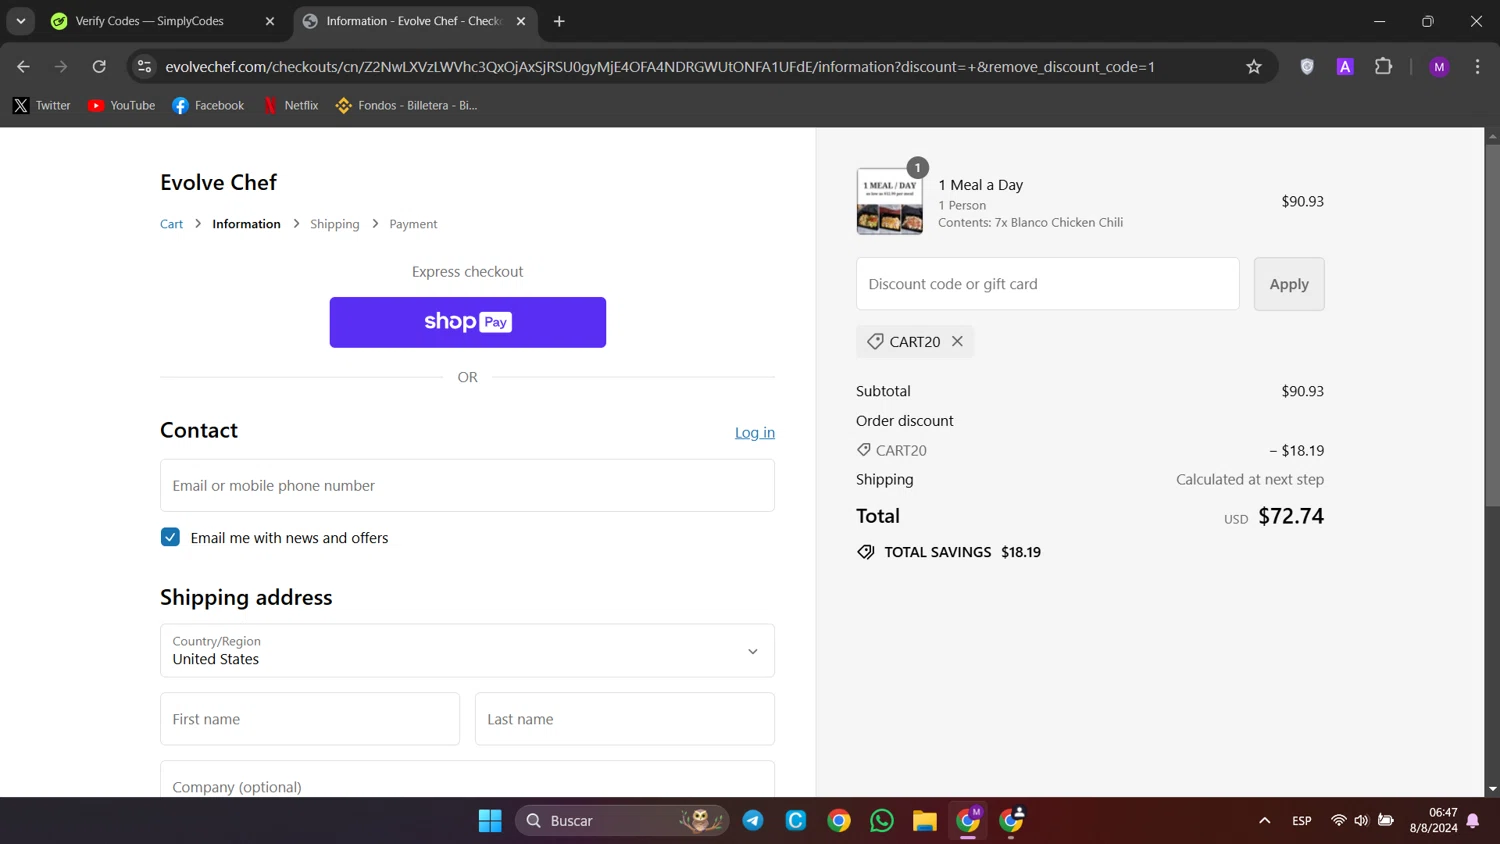The image size is (1500, 844).
Task: Remove the CART20 discount code
Action: [x=957, y=341]
